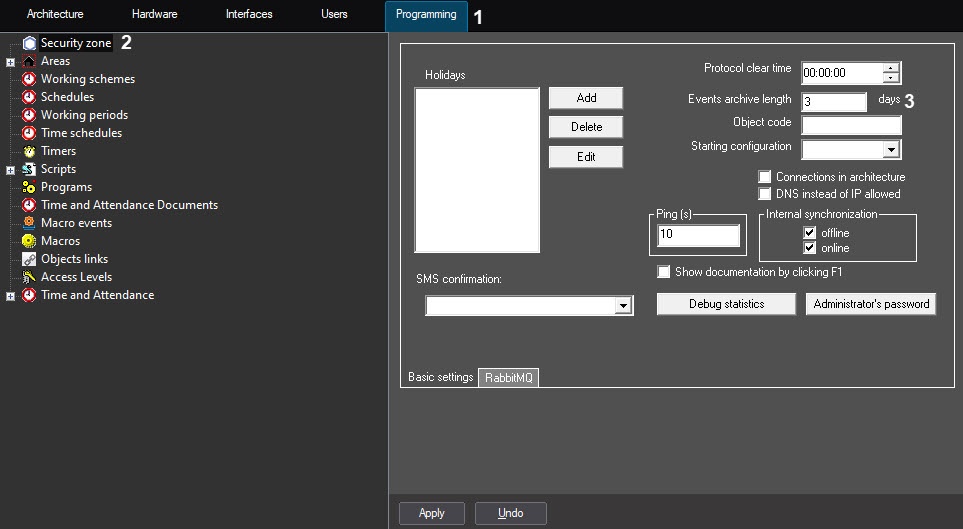Screen dimensions: 963x529
Task: Open the Starting configuration dropdown
Action: (891, 149)
